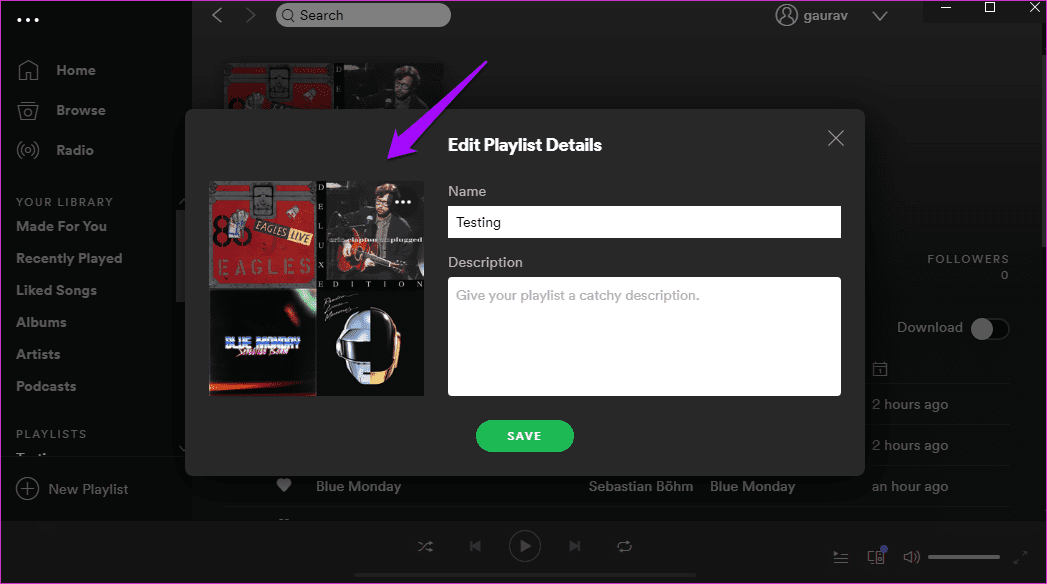Image resolution: width=1047 pixels, height=584 pixels.
Task: Go to Home in sidebar
Action: (x=75, y=70)
